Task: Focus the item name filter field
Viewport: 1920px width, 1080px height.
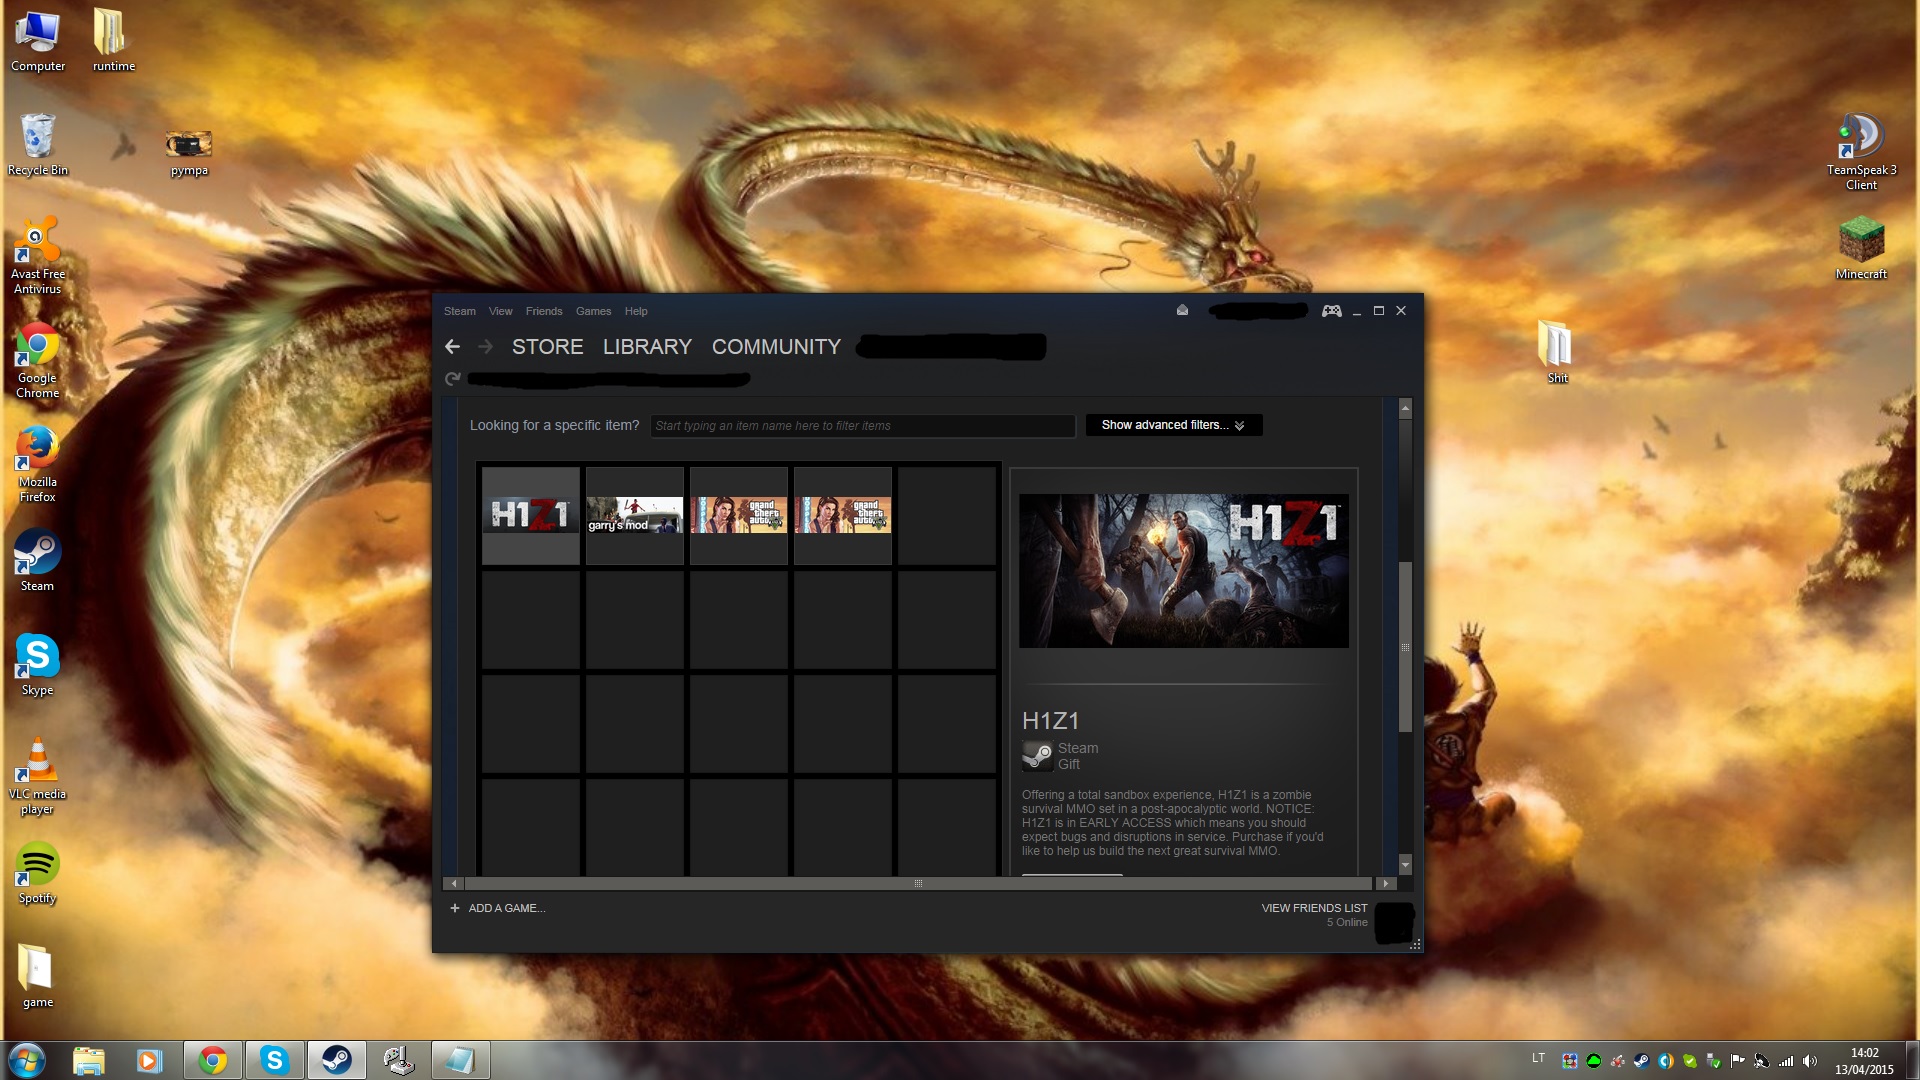Action: coord(862,426)
